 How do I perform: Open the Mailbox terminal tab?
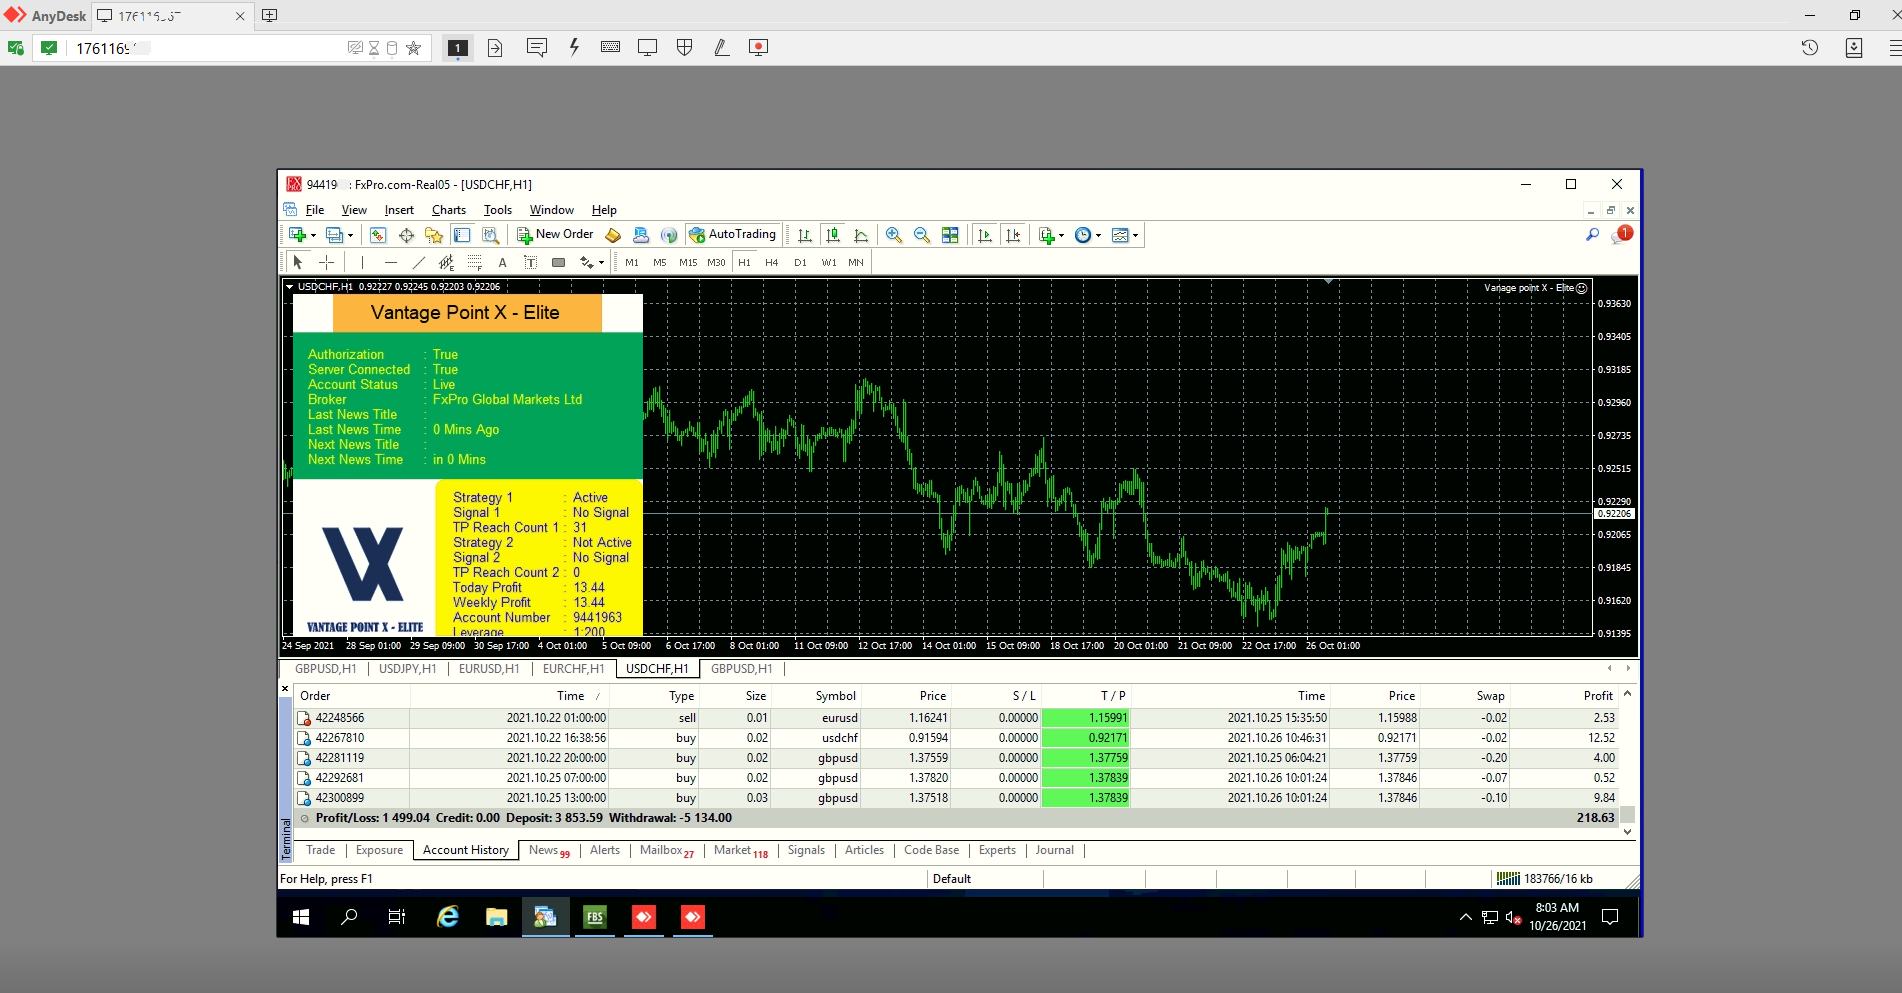(x=666, y=851)
